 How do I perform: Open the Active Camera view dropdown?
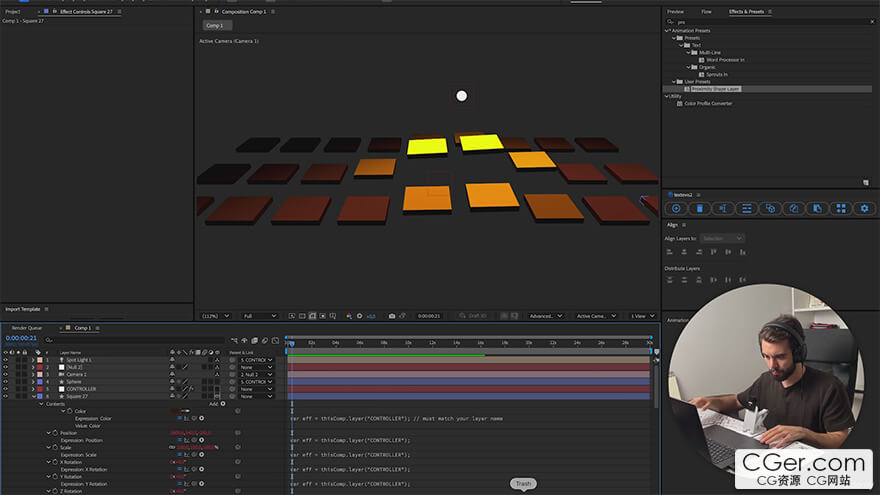coord(596,316)
